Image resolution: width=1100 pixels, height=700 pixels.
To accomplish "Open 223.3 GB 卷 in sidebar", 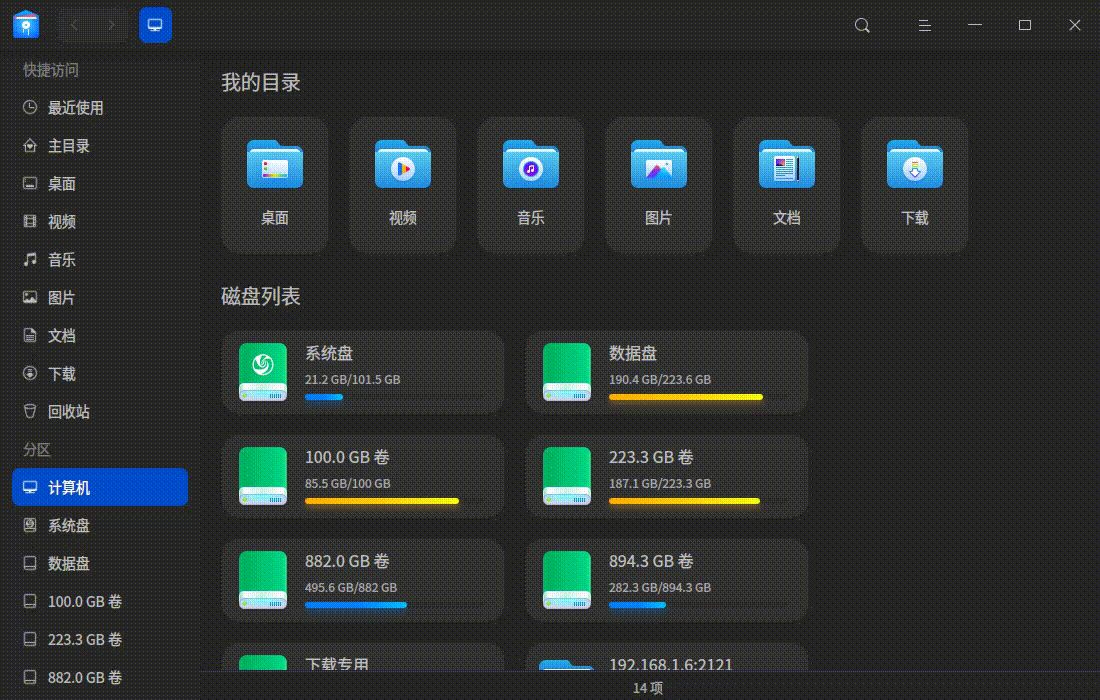I will point(100,639).
